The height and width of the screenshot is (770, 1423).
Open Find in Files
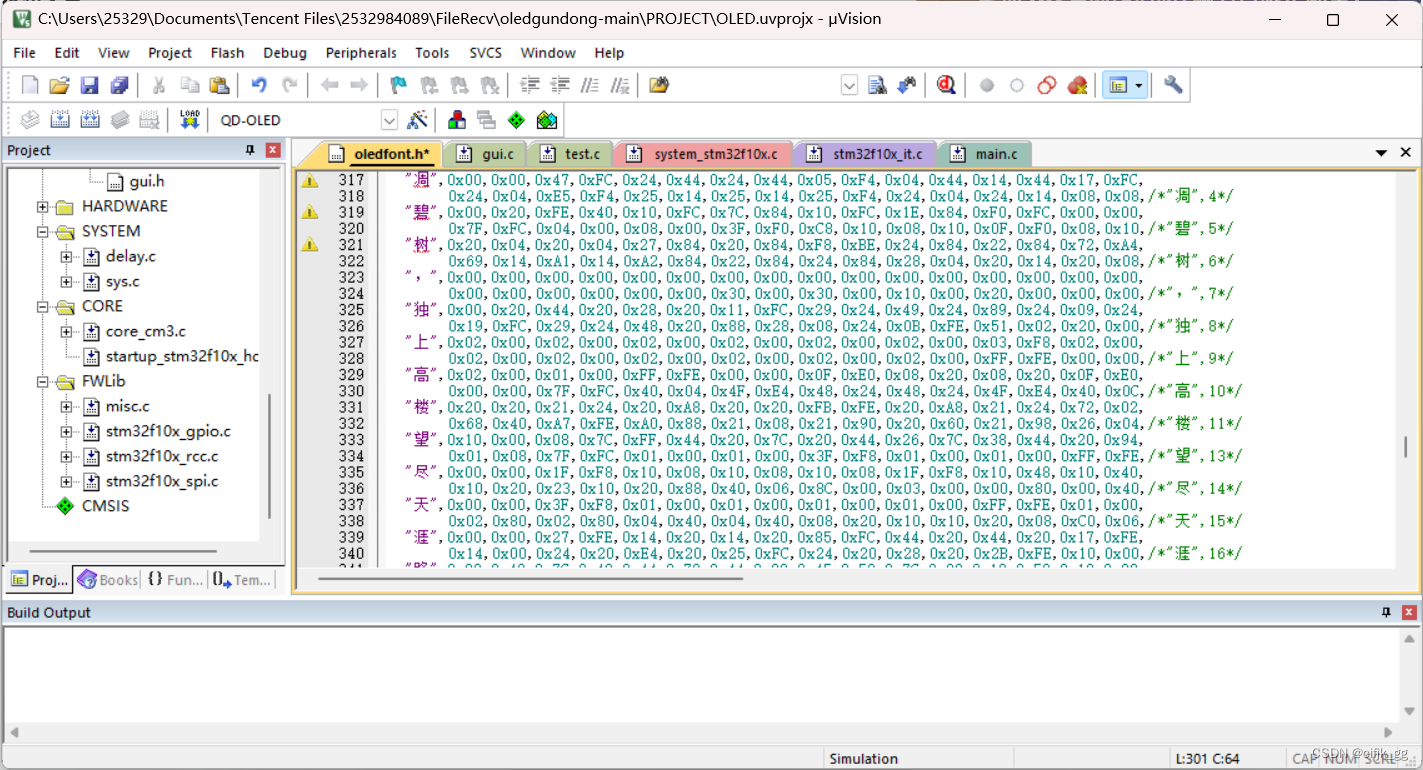point(657,85)
